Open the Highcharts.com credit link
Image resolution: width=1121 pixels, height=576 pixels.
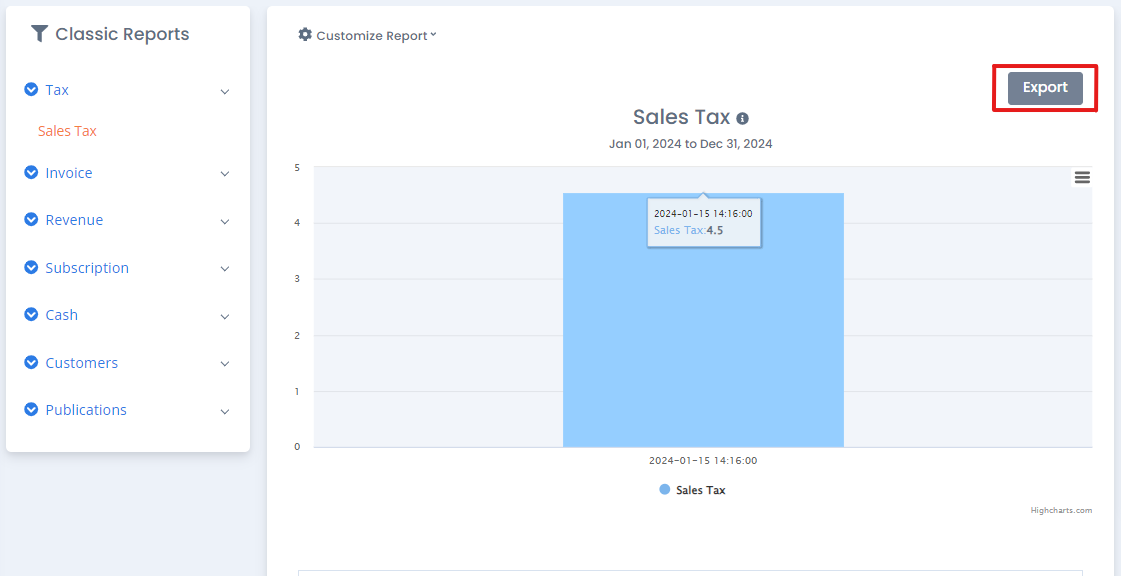point(1062,510)
